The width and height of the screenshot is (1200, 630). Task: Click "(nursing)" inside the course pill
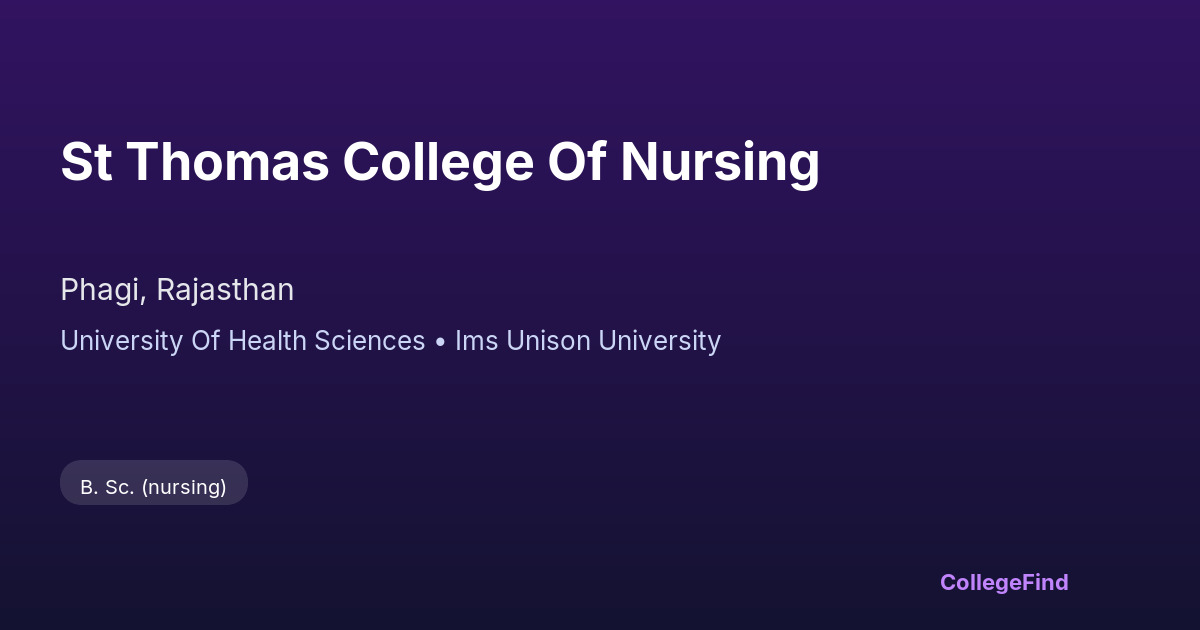(x=184, y=488)
